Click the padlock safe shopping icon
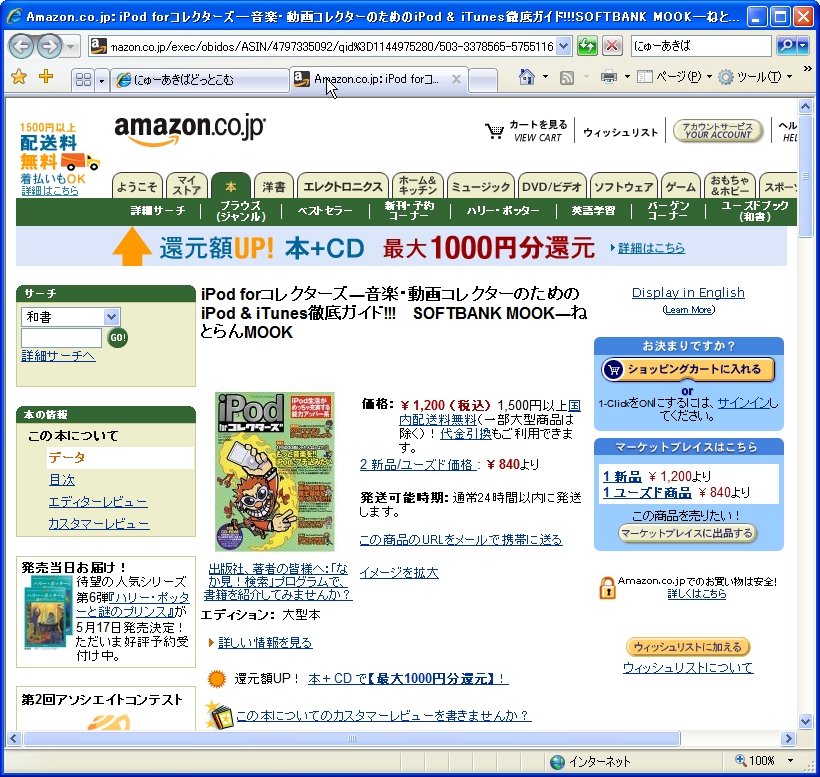This screenshot has width=820, height=777. [607, 588]
